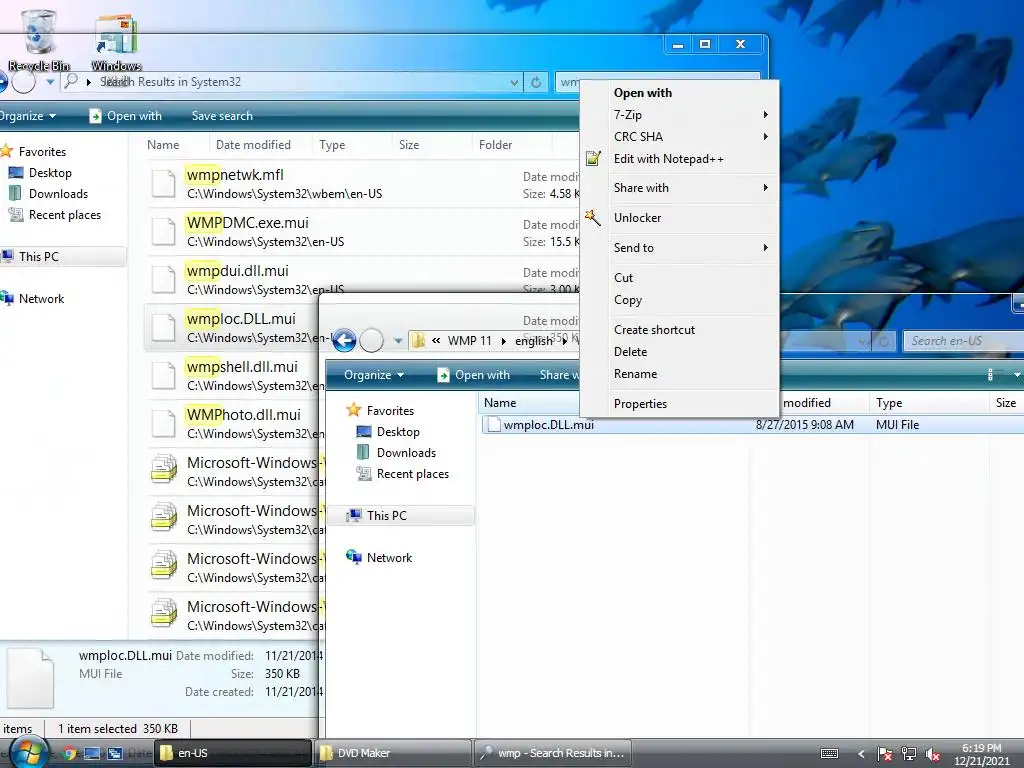This screenshot has height=768, width=1024.
Task: Select the WMPhoto.dll.mui file icon
Action: point(163,423)
